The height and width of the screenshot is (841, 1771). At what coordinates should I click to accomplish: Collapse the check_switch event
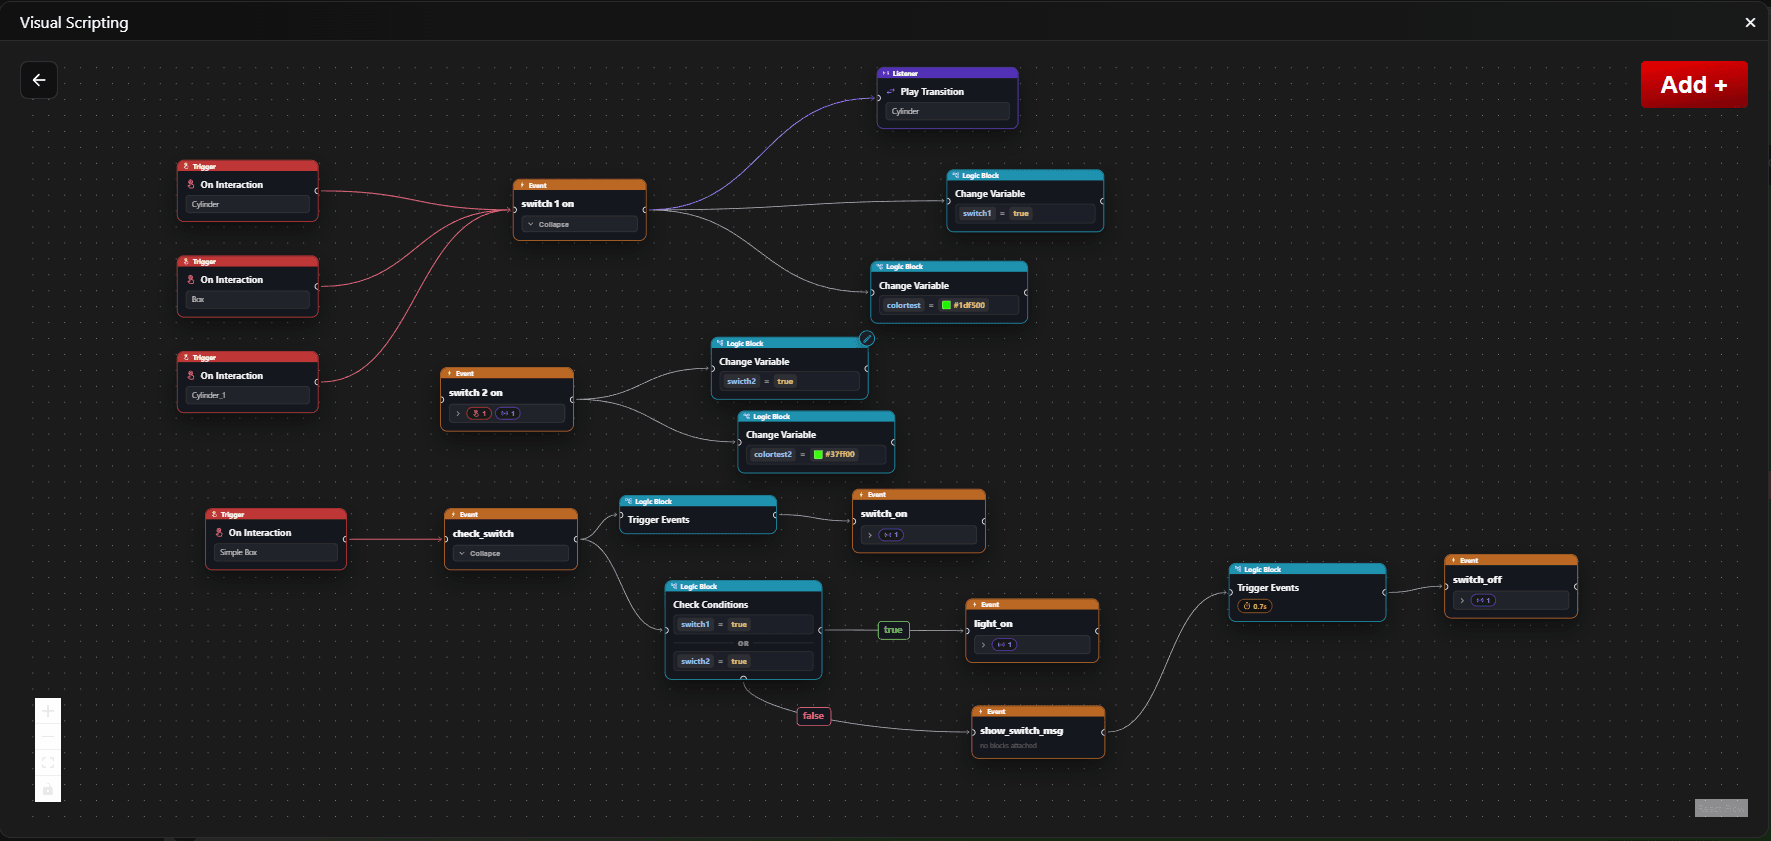click(x=510, y=553)
